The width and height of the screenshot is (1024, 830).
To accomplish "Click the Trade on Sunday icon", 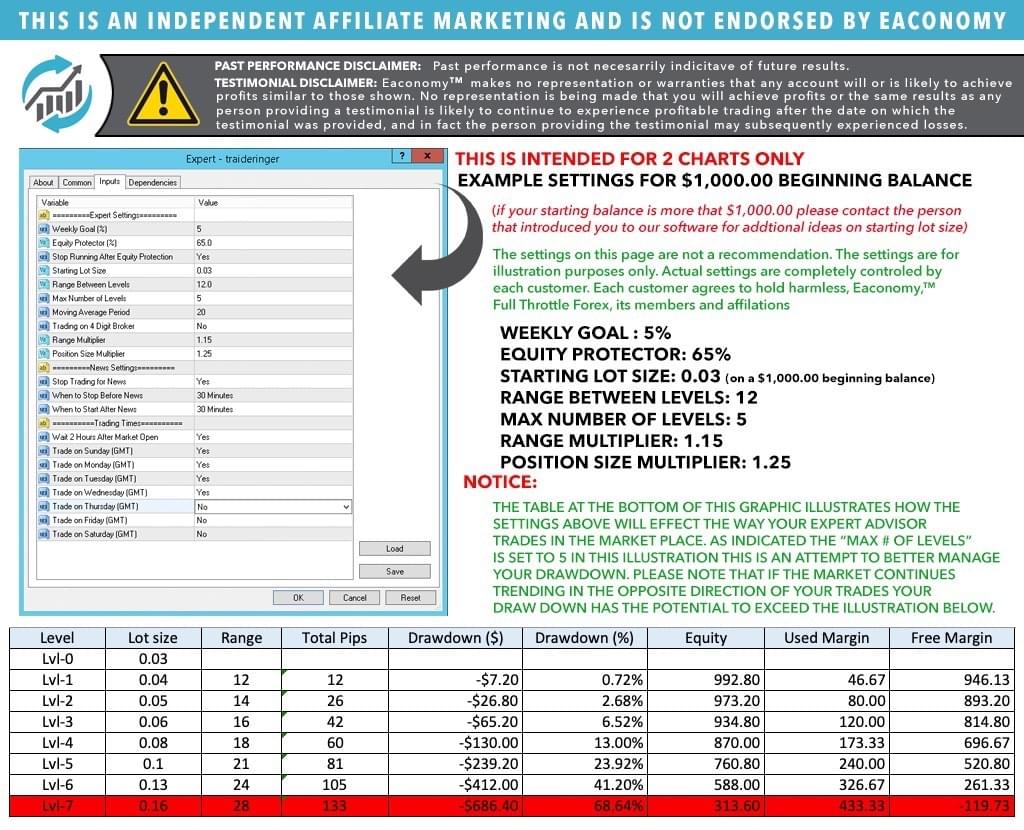I will (44, 451).
